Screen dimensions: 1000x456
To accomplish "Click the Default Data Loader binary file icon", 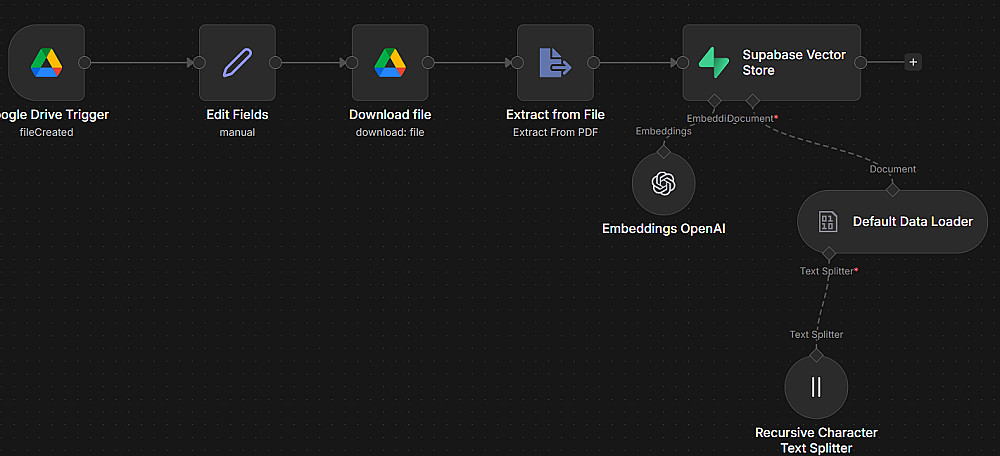I will [828, 222].
